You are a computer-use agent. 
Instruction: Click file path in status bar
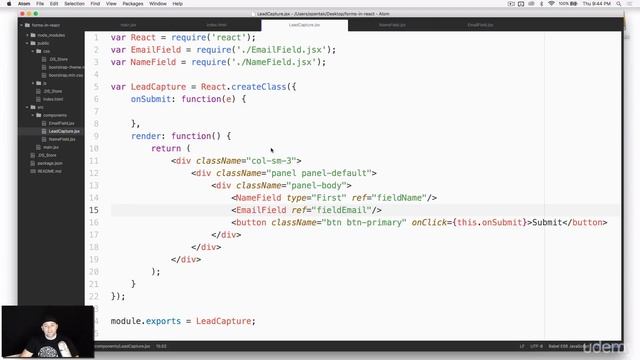point(122,346)
